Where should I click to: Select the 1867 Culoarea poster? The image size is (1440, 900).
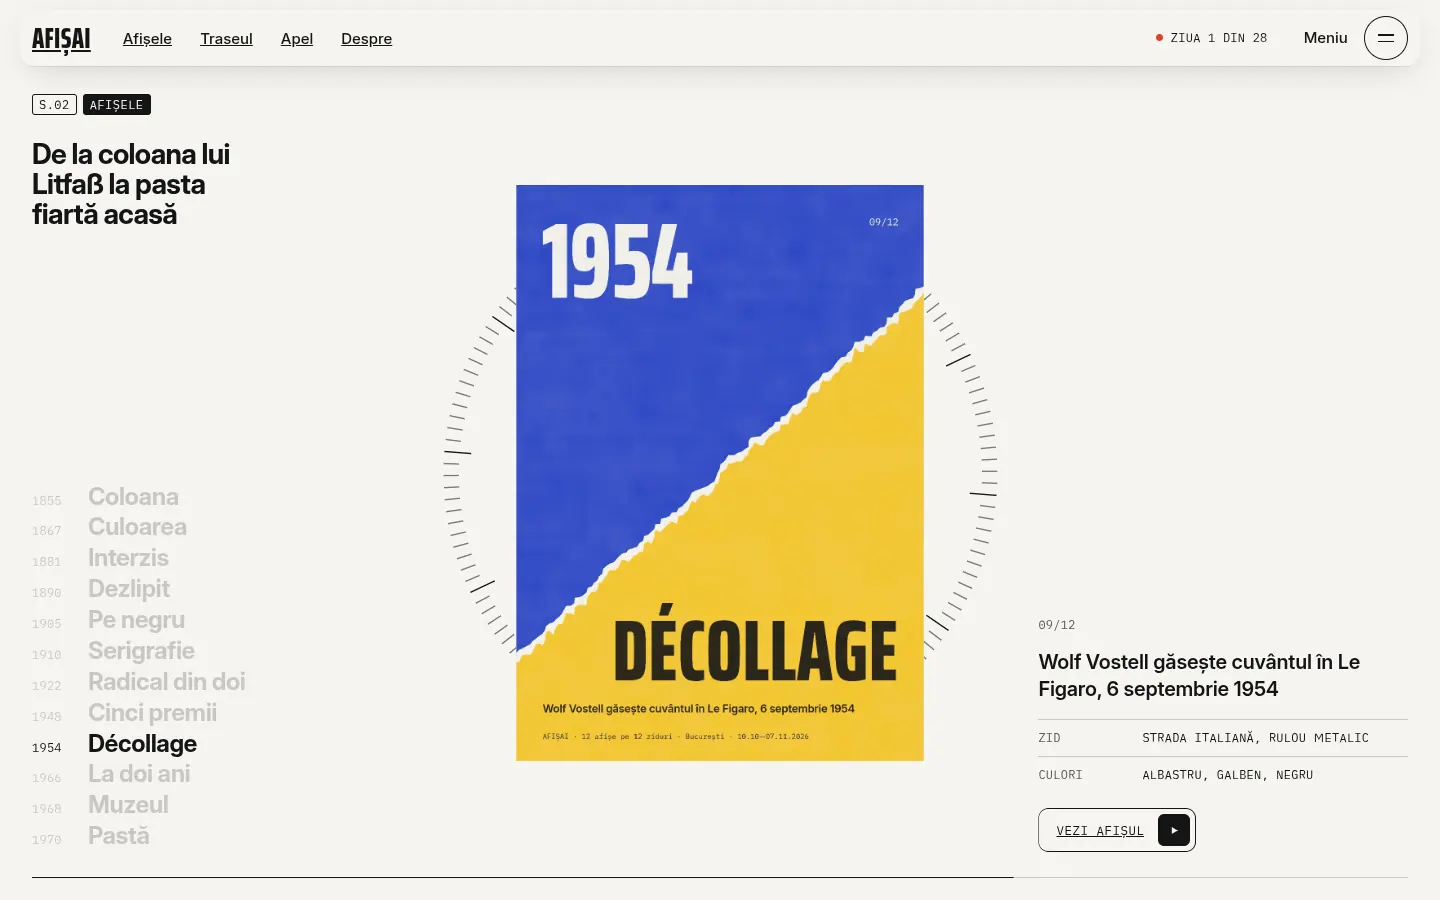click(x=109, y=527)
